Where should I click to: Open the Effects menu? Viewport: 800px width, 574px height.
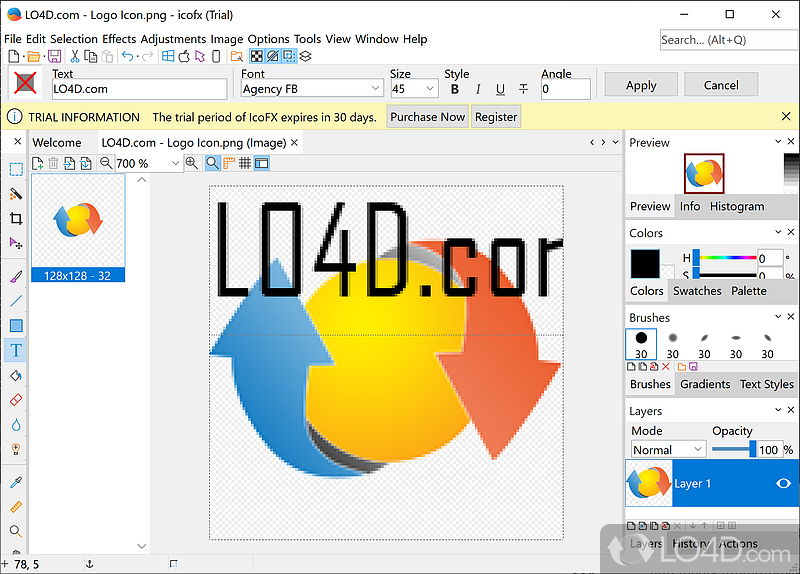pos(119,39)
